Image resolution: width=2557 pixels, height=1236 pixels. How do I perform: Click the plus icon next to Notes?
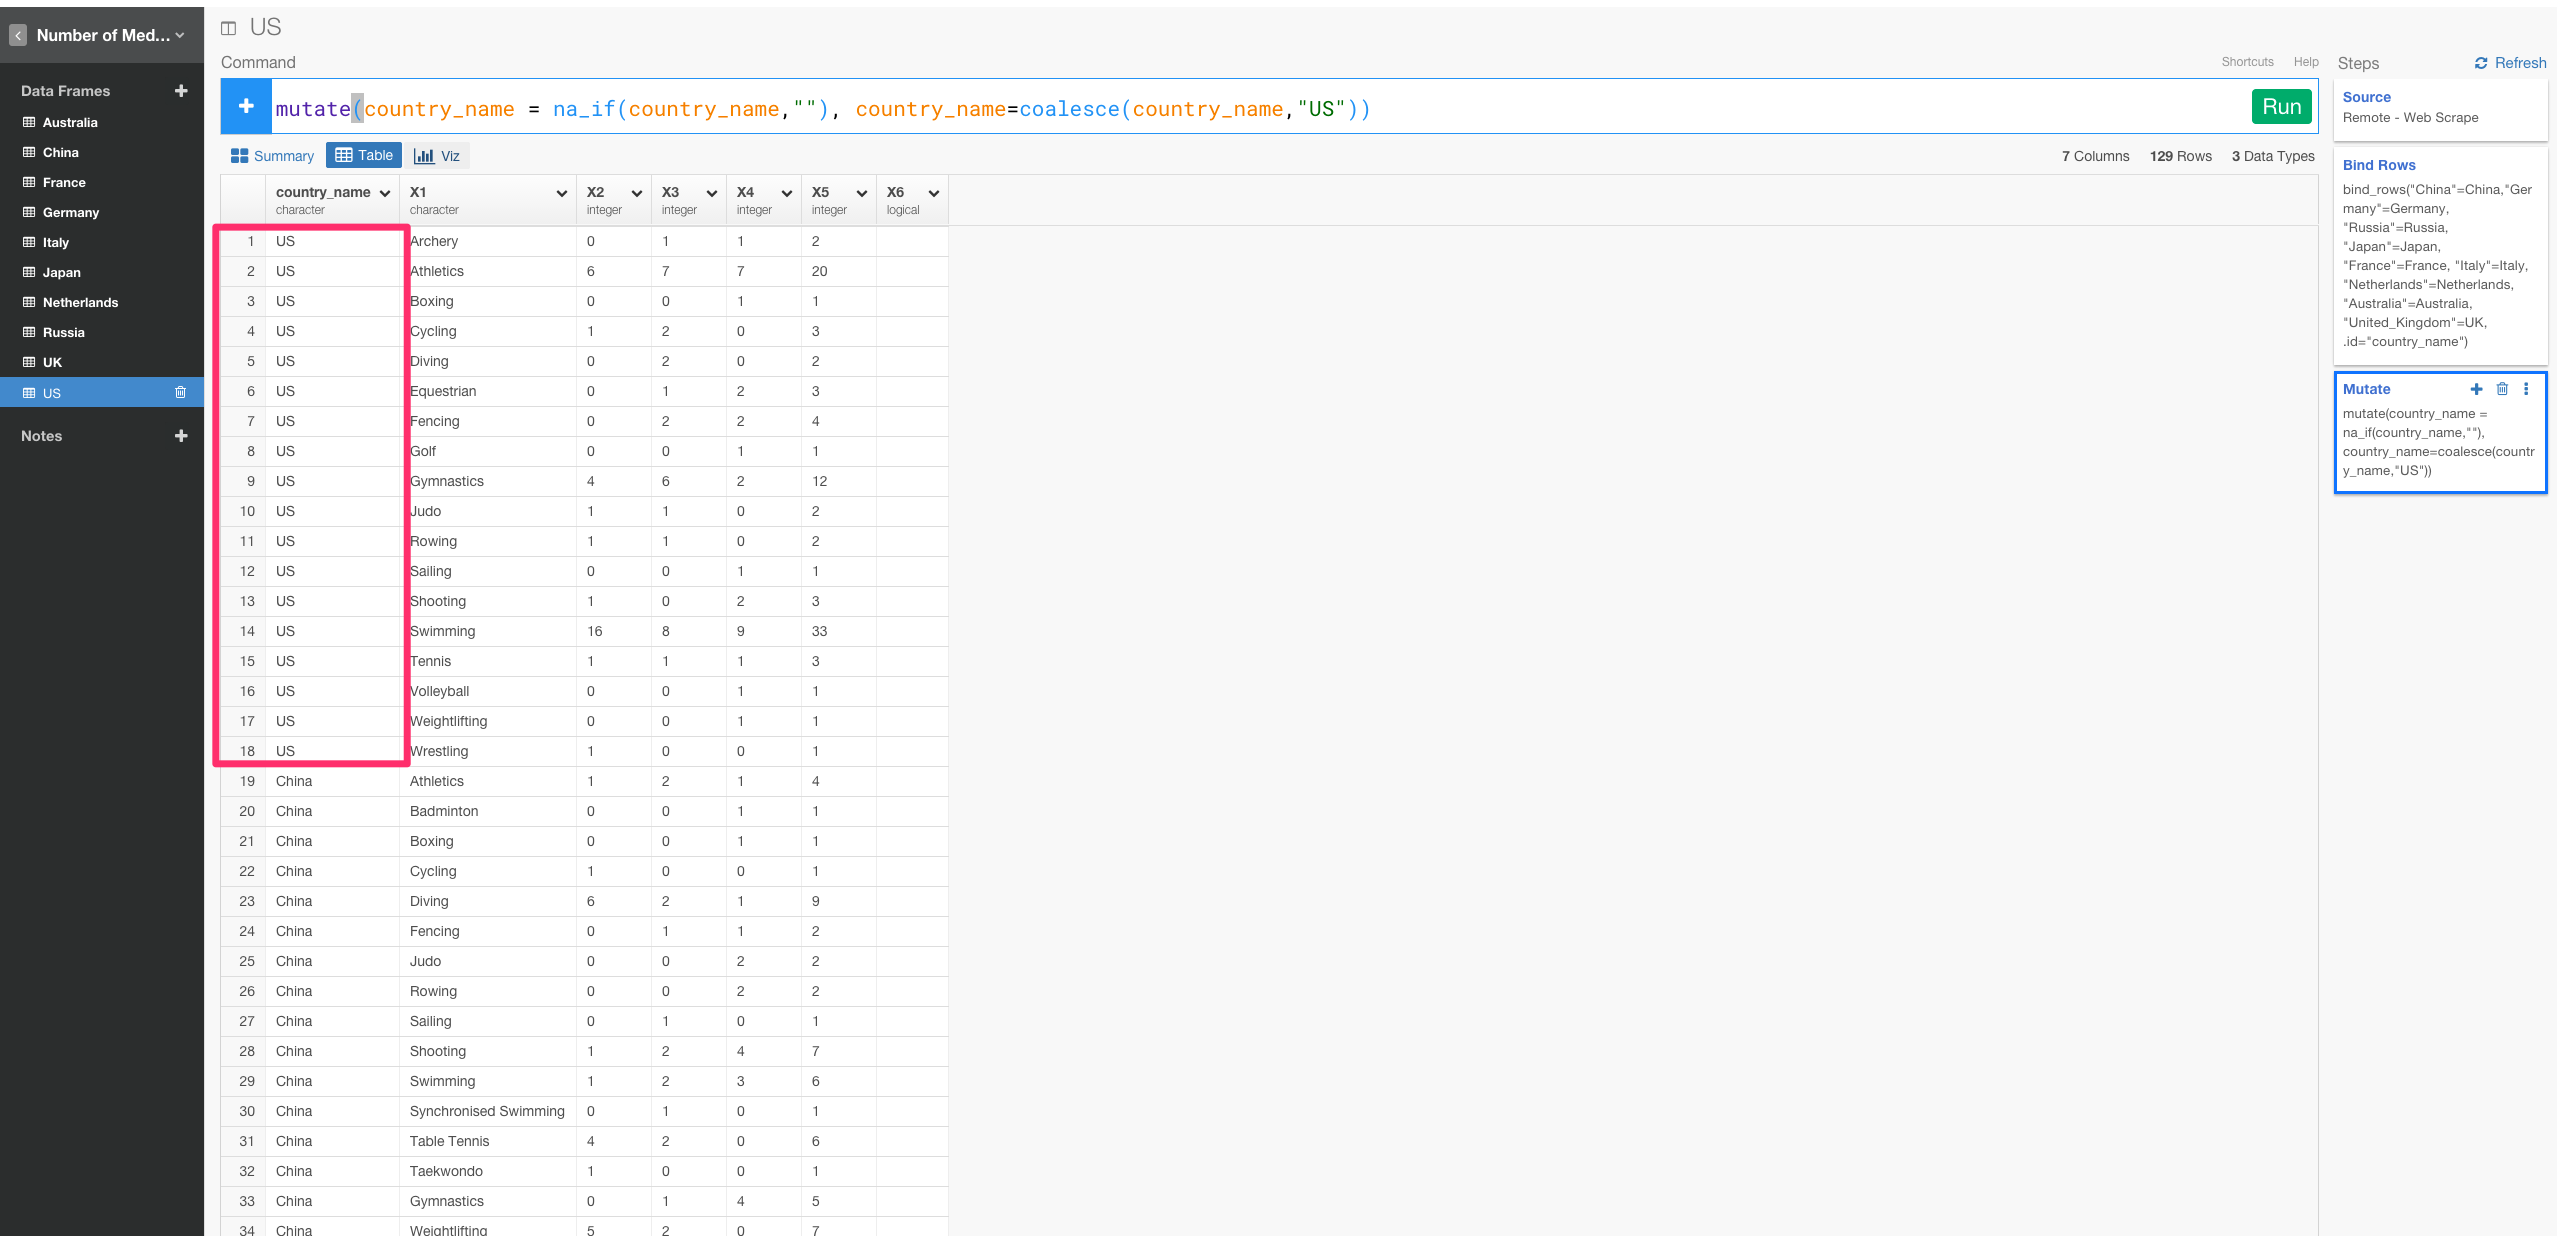tap(181, 436)
